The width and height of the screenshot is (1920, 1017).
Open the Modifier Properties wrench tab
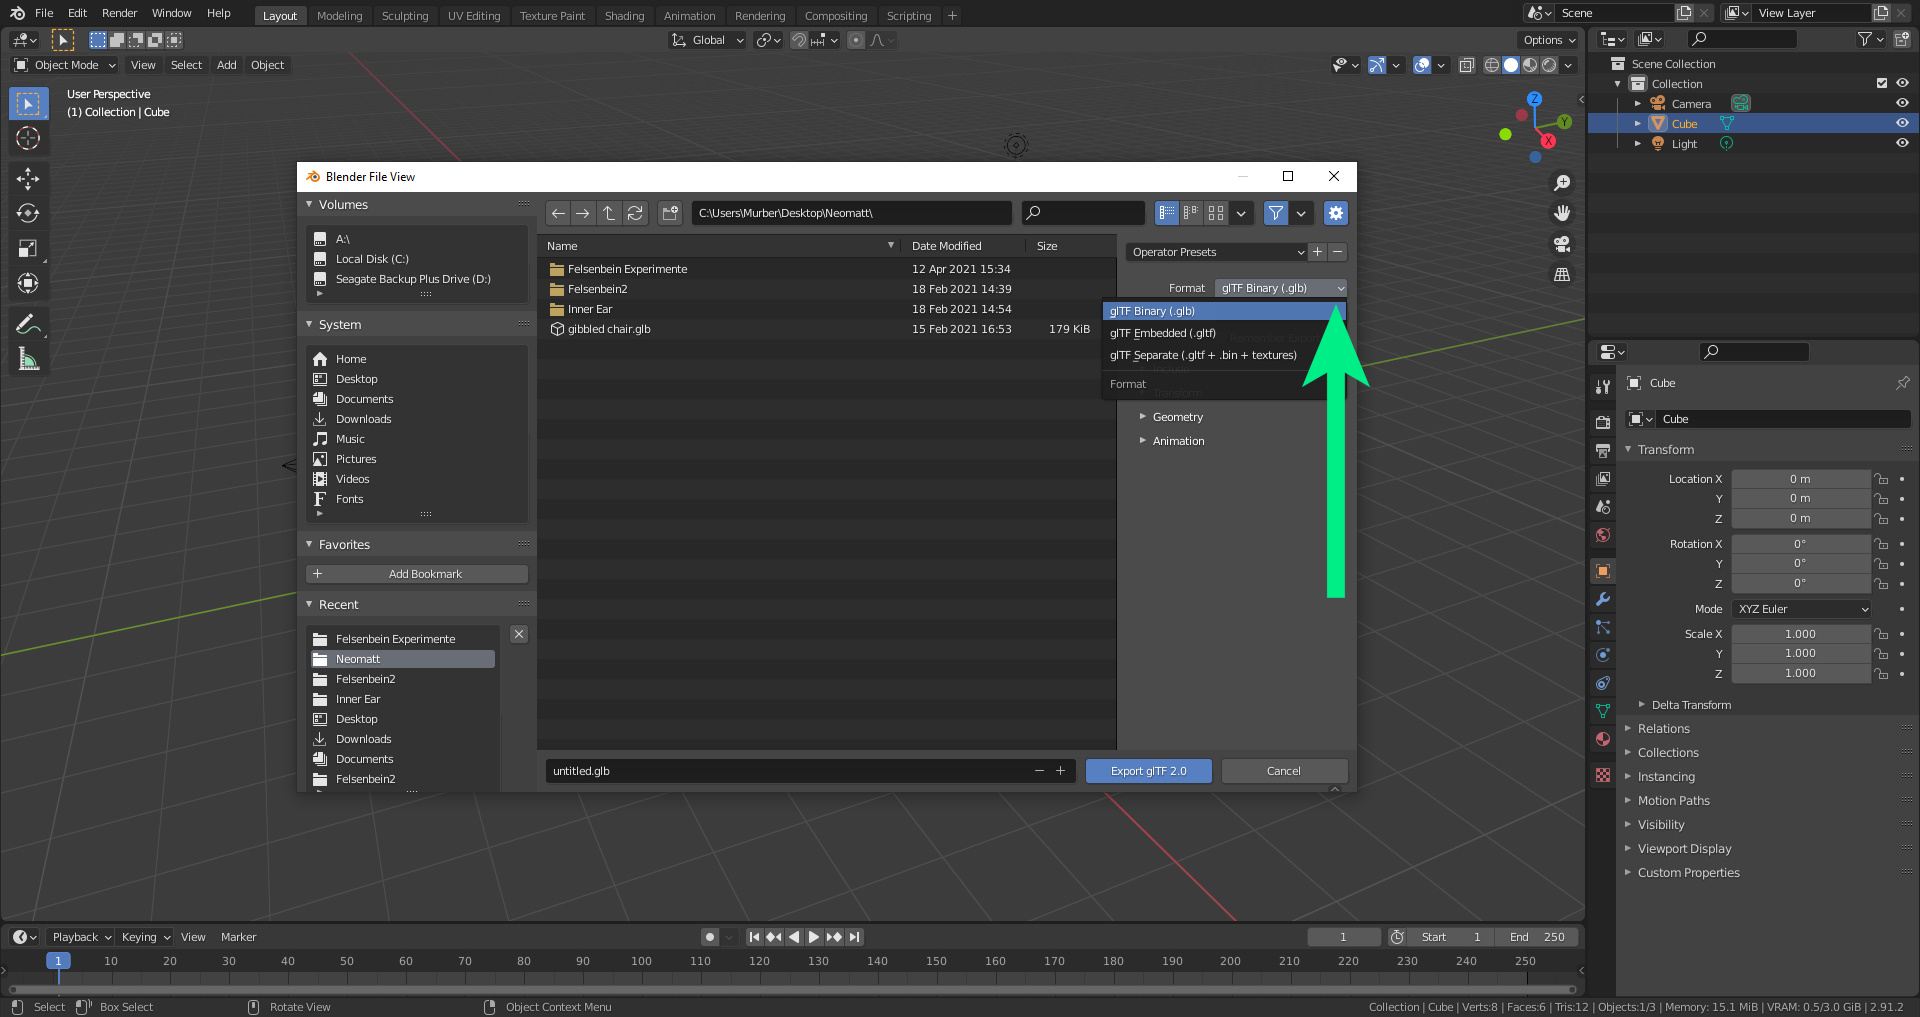point(1603,600)
